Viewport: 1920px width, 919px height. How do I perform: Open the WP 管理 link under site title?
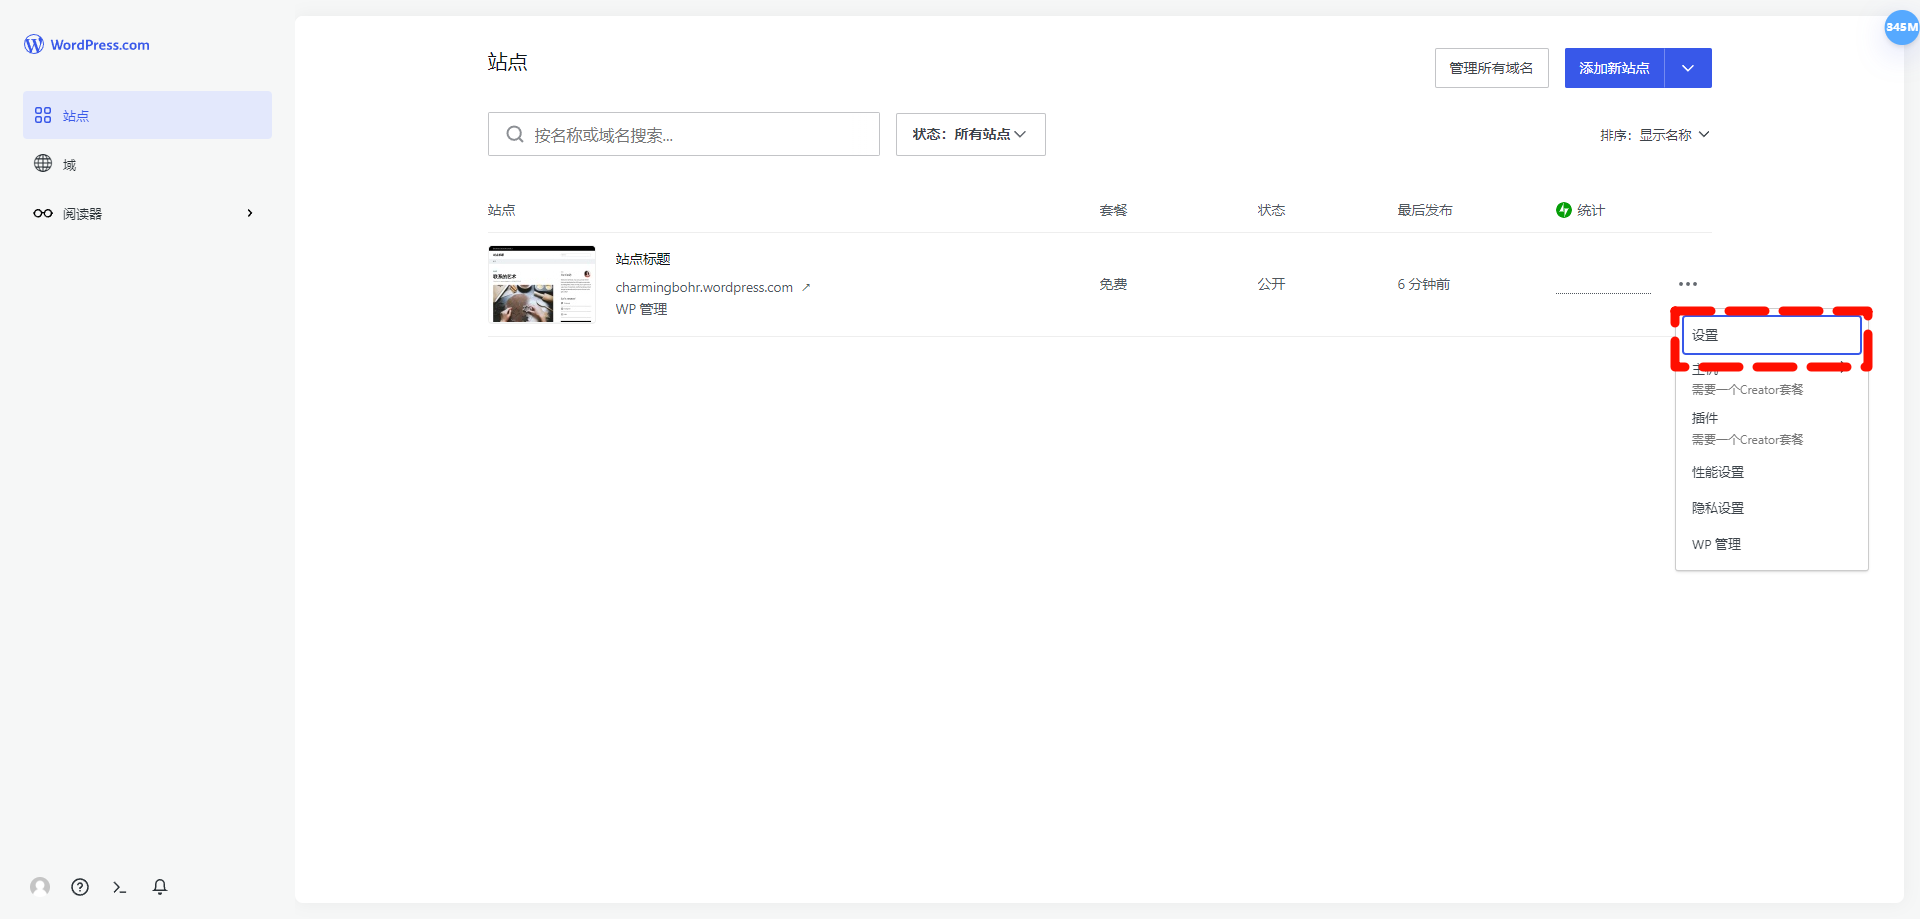[641, 310]
